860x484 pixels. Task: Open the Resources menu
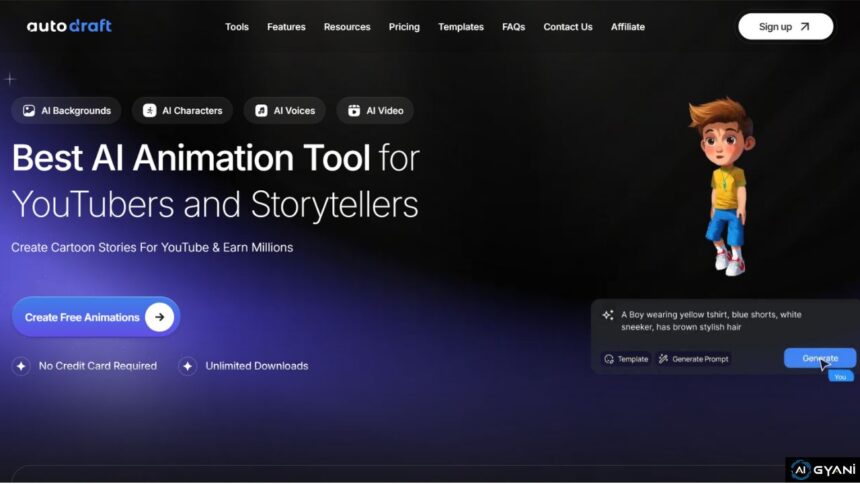(347, 27)
